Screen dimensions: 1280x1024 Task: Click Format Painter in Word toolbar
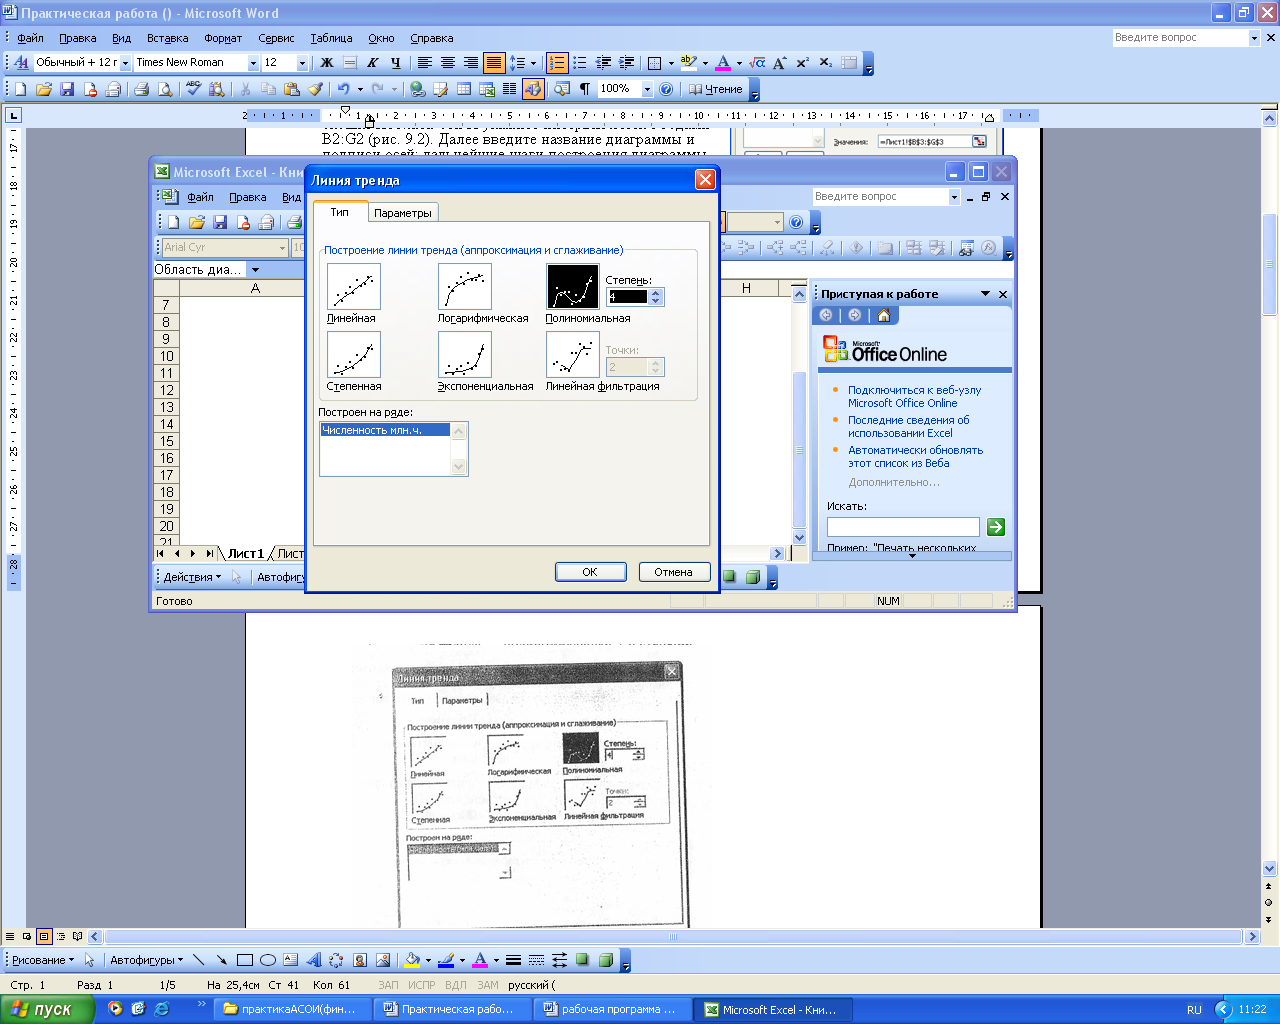(315, 89)
